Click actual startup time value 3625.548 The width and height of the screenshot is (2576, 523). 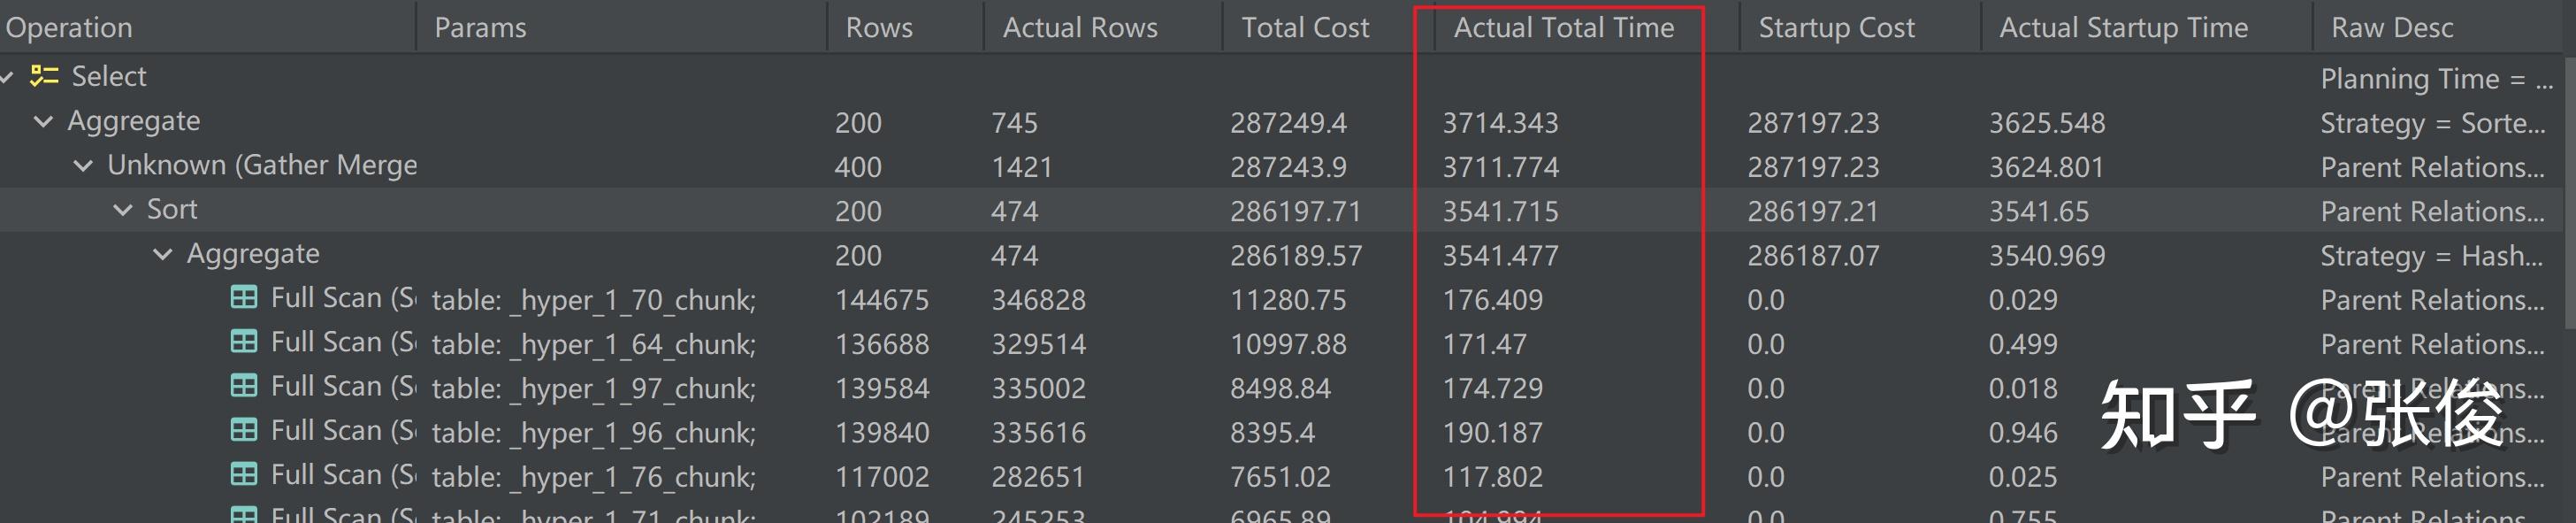(2046, 123)
